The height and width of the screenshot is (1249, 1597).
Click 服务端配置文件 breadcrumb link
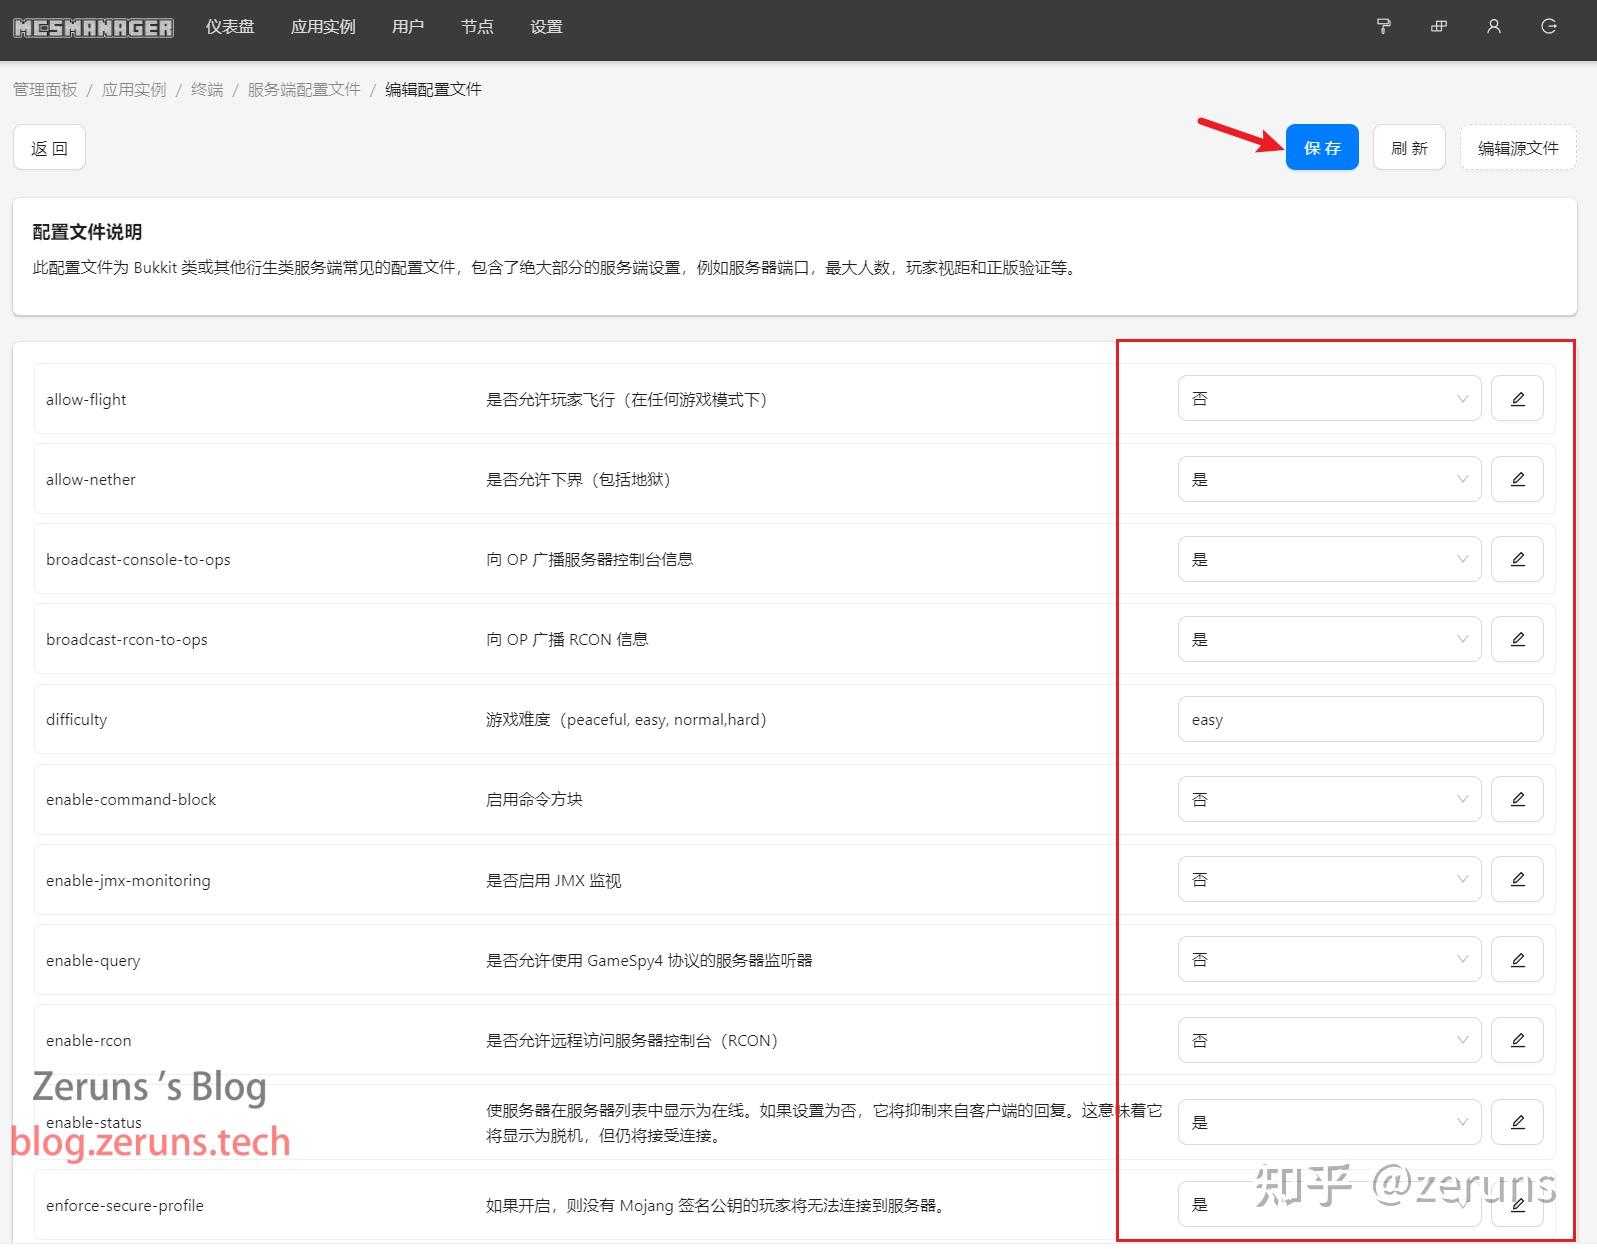coord(304,90)
